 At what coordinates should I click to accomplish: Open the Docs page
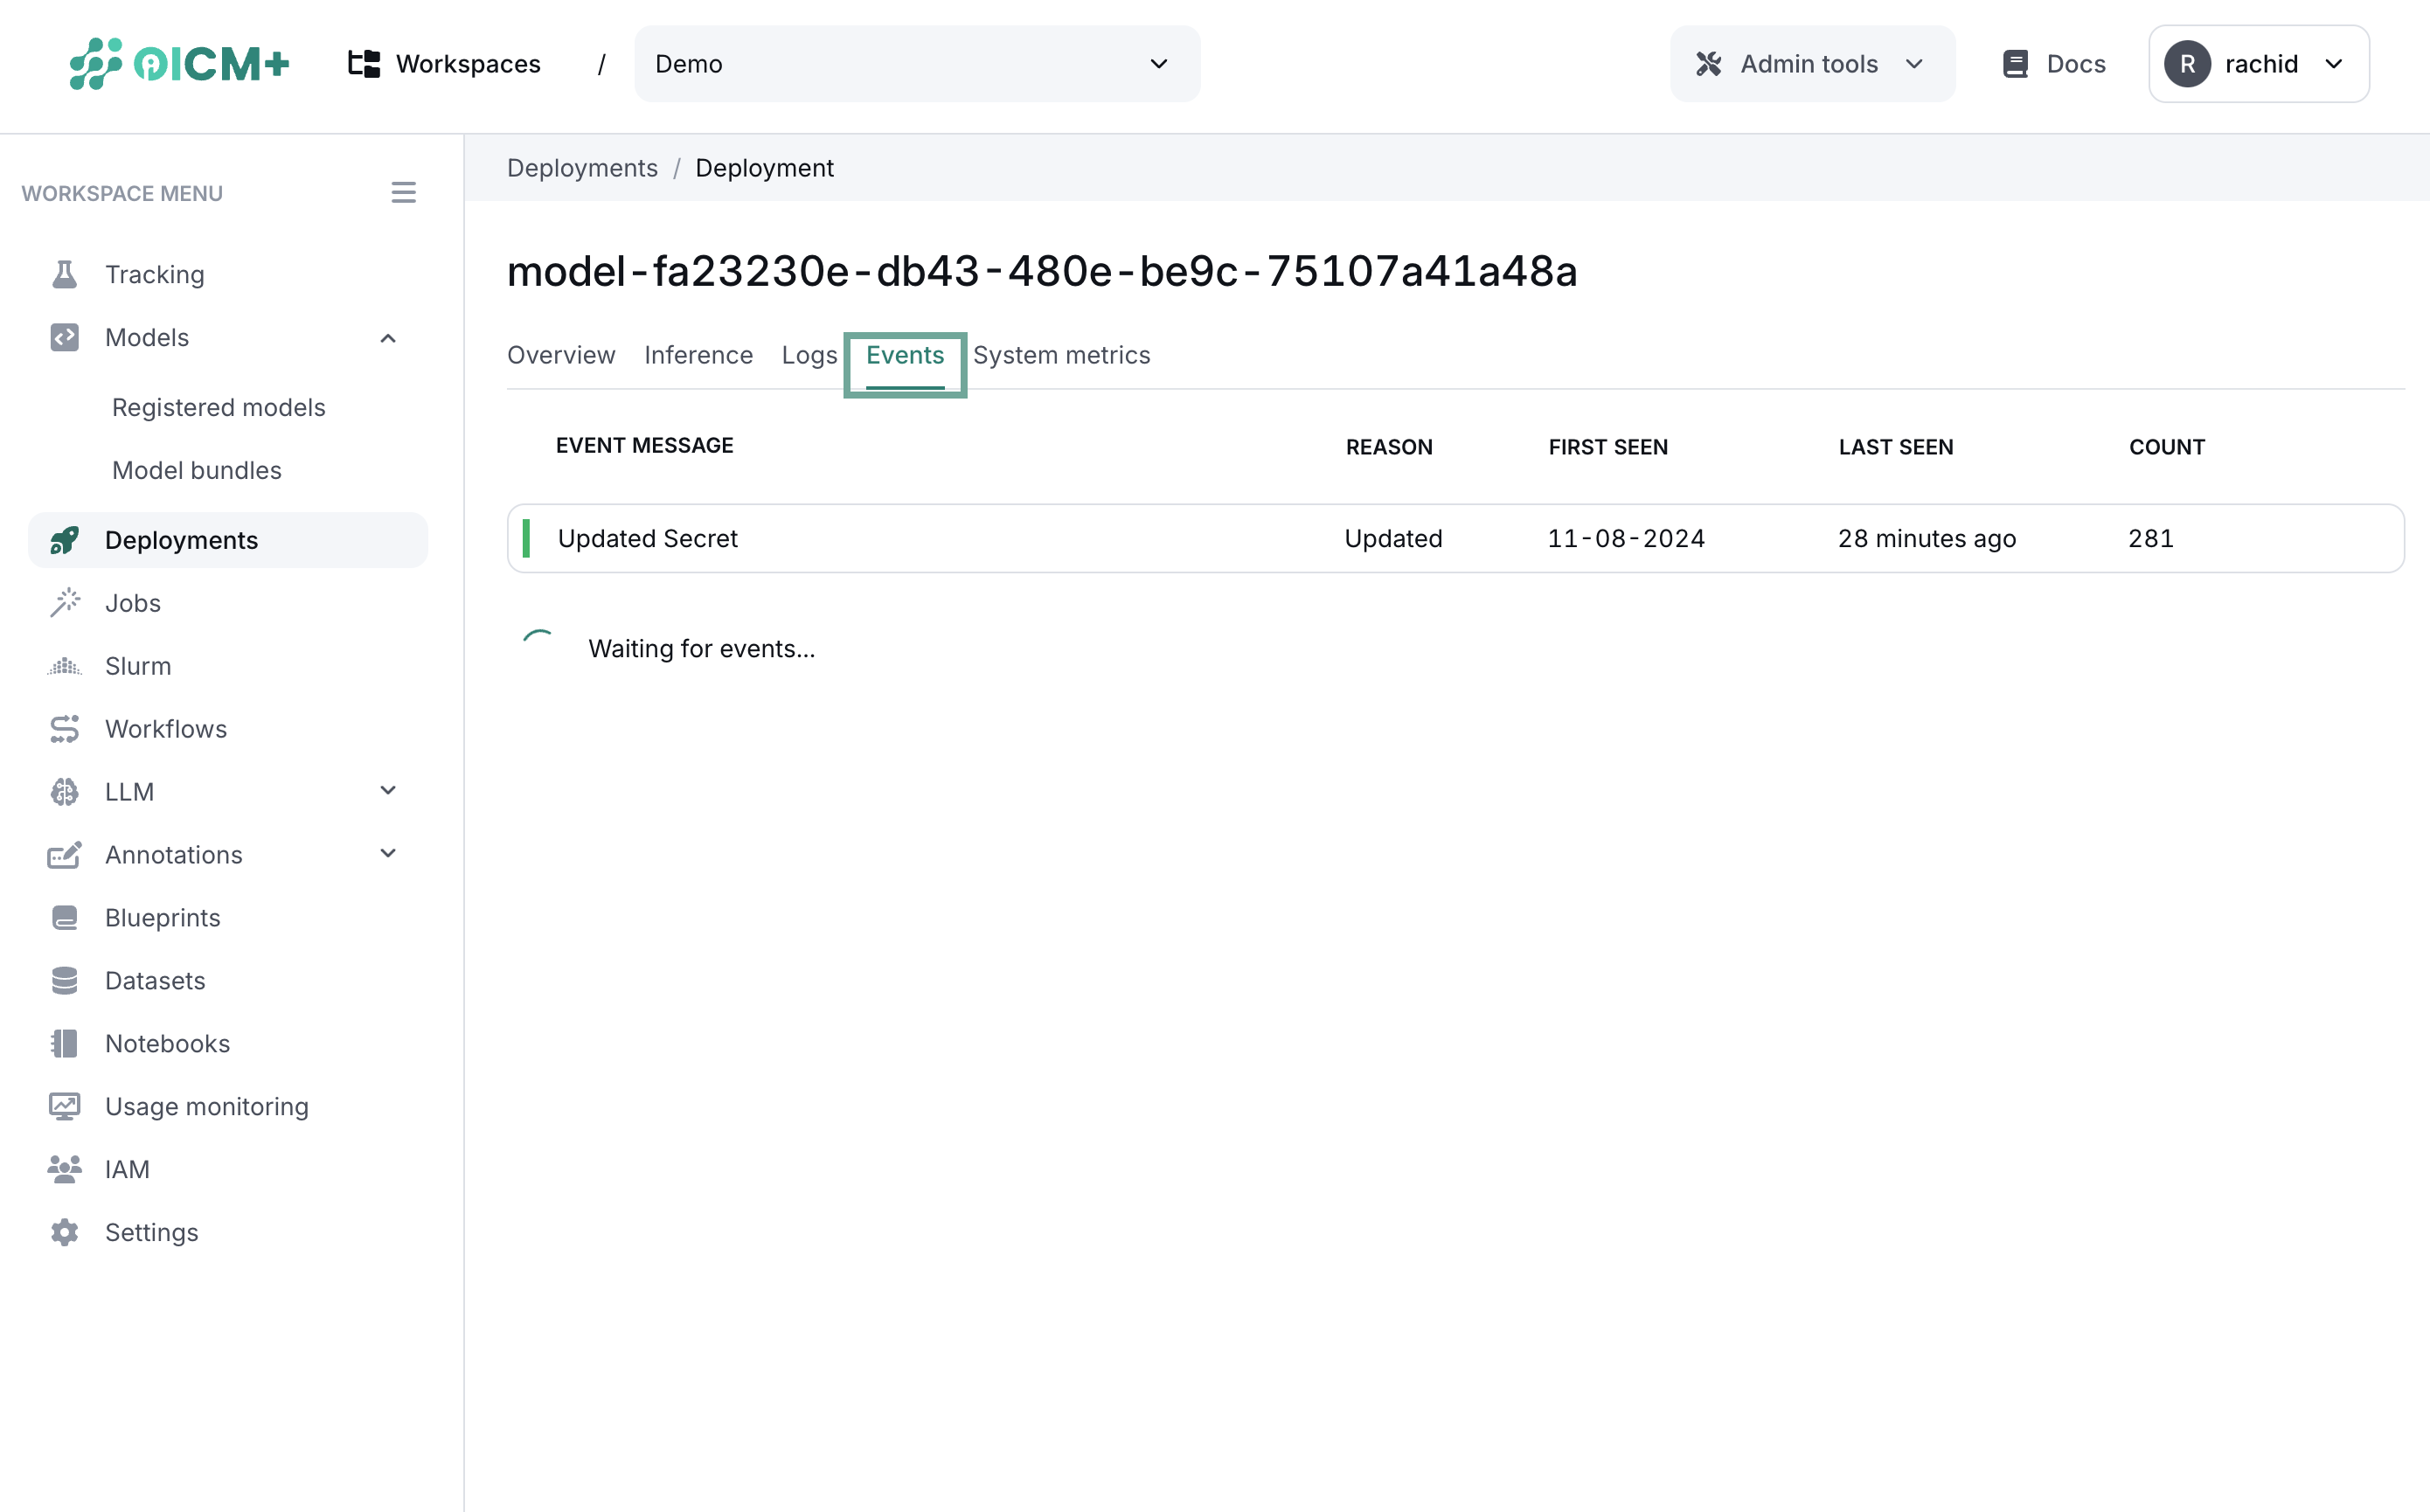click(x=2053, y=64)
